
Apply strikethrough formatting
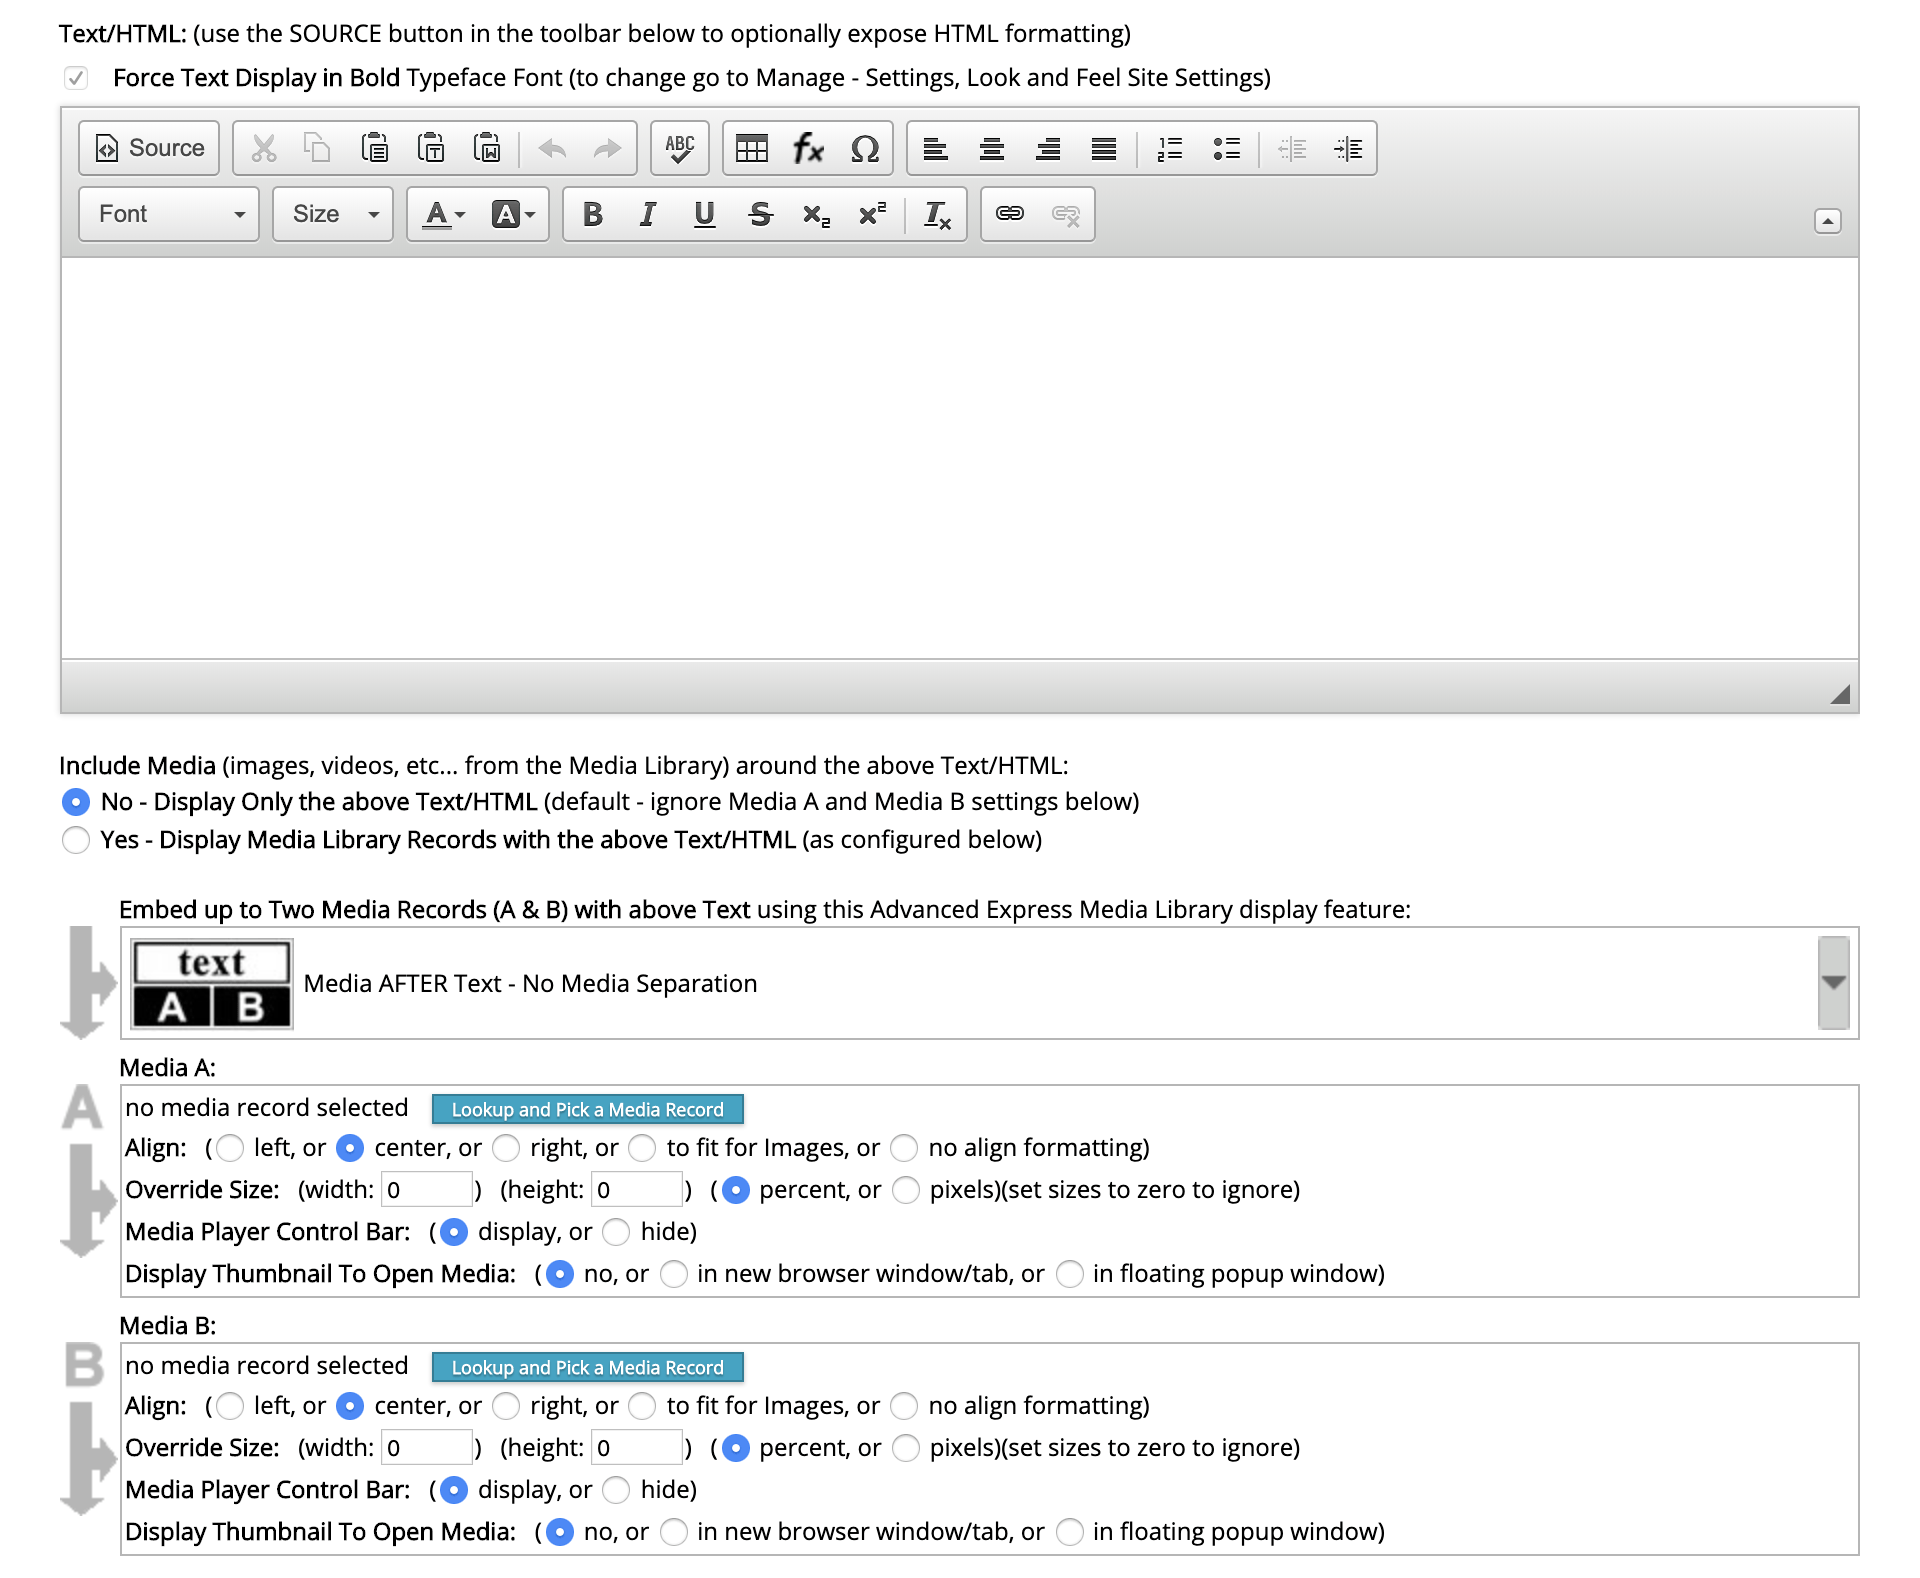[x=760, y=214]
